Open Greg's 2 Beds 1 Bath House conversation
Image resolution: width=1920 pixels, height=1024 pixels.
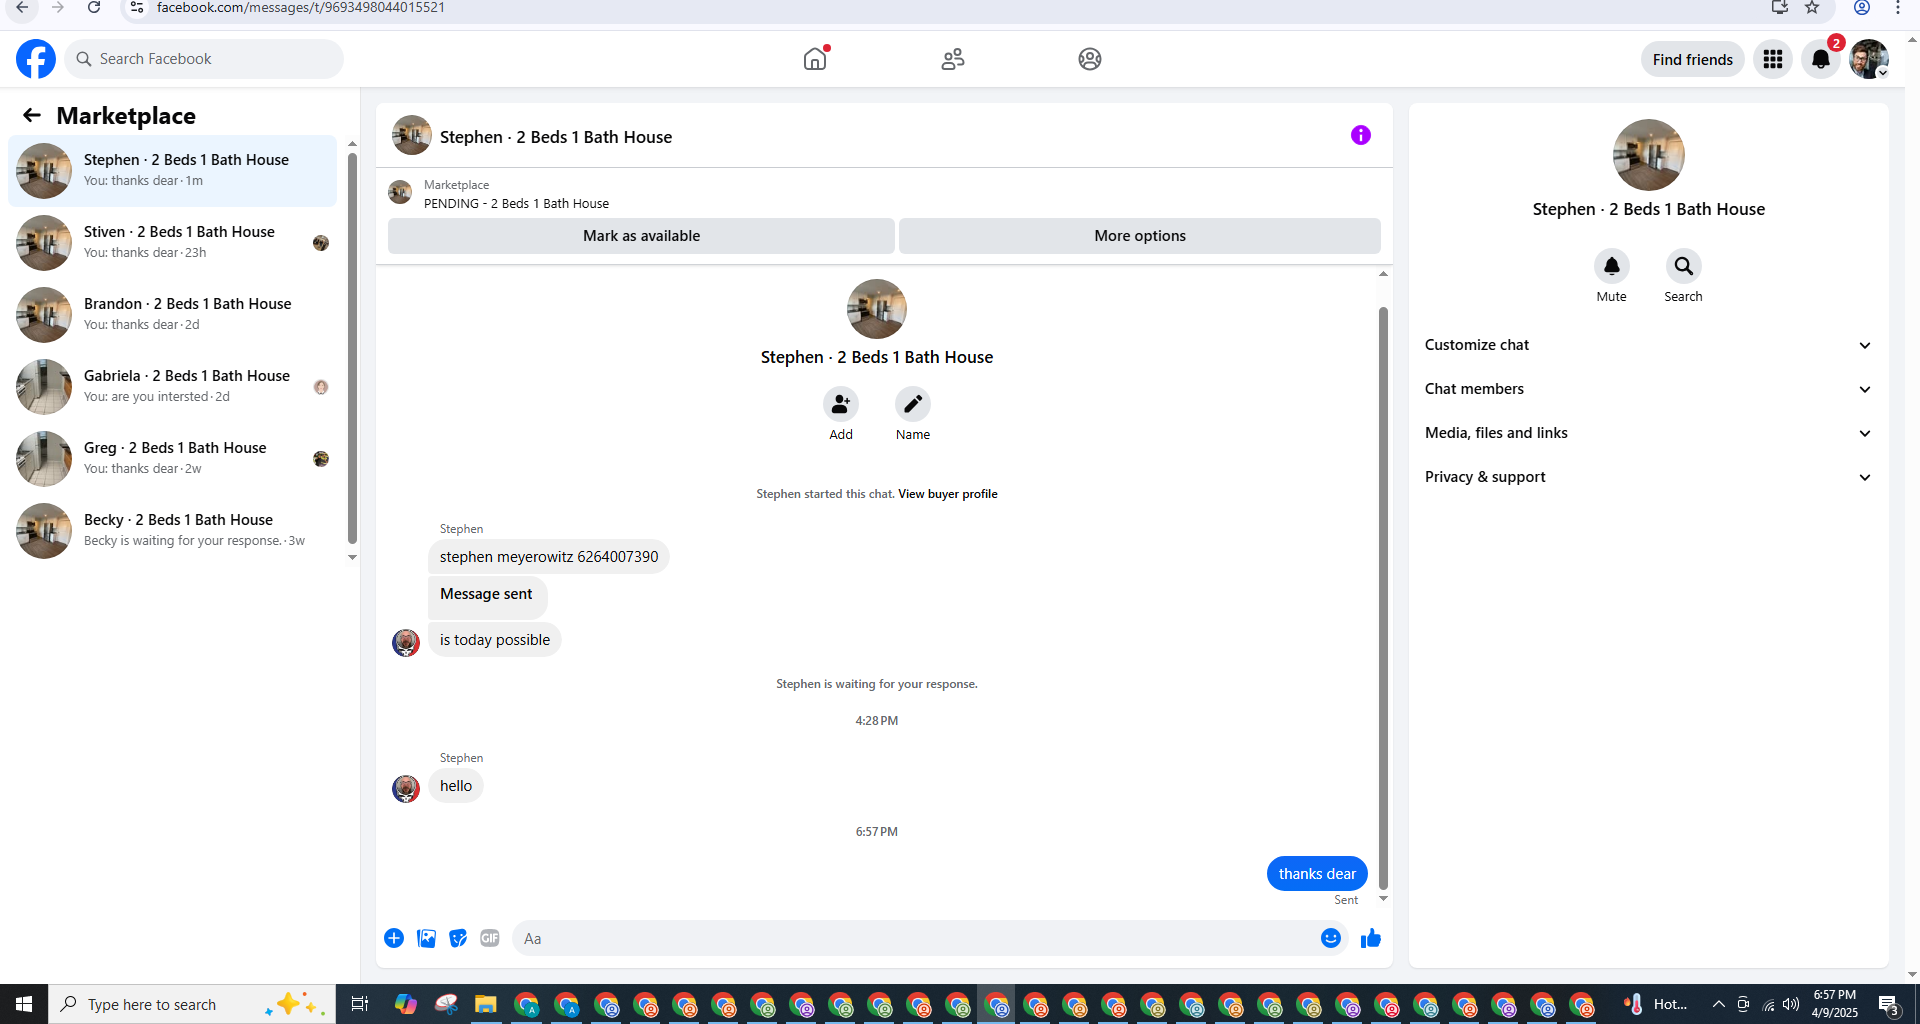click(x=173, y=459)
